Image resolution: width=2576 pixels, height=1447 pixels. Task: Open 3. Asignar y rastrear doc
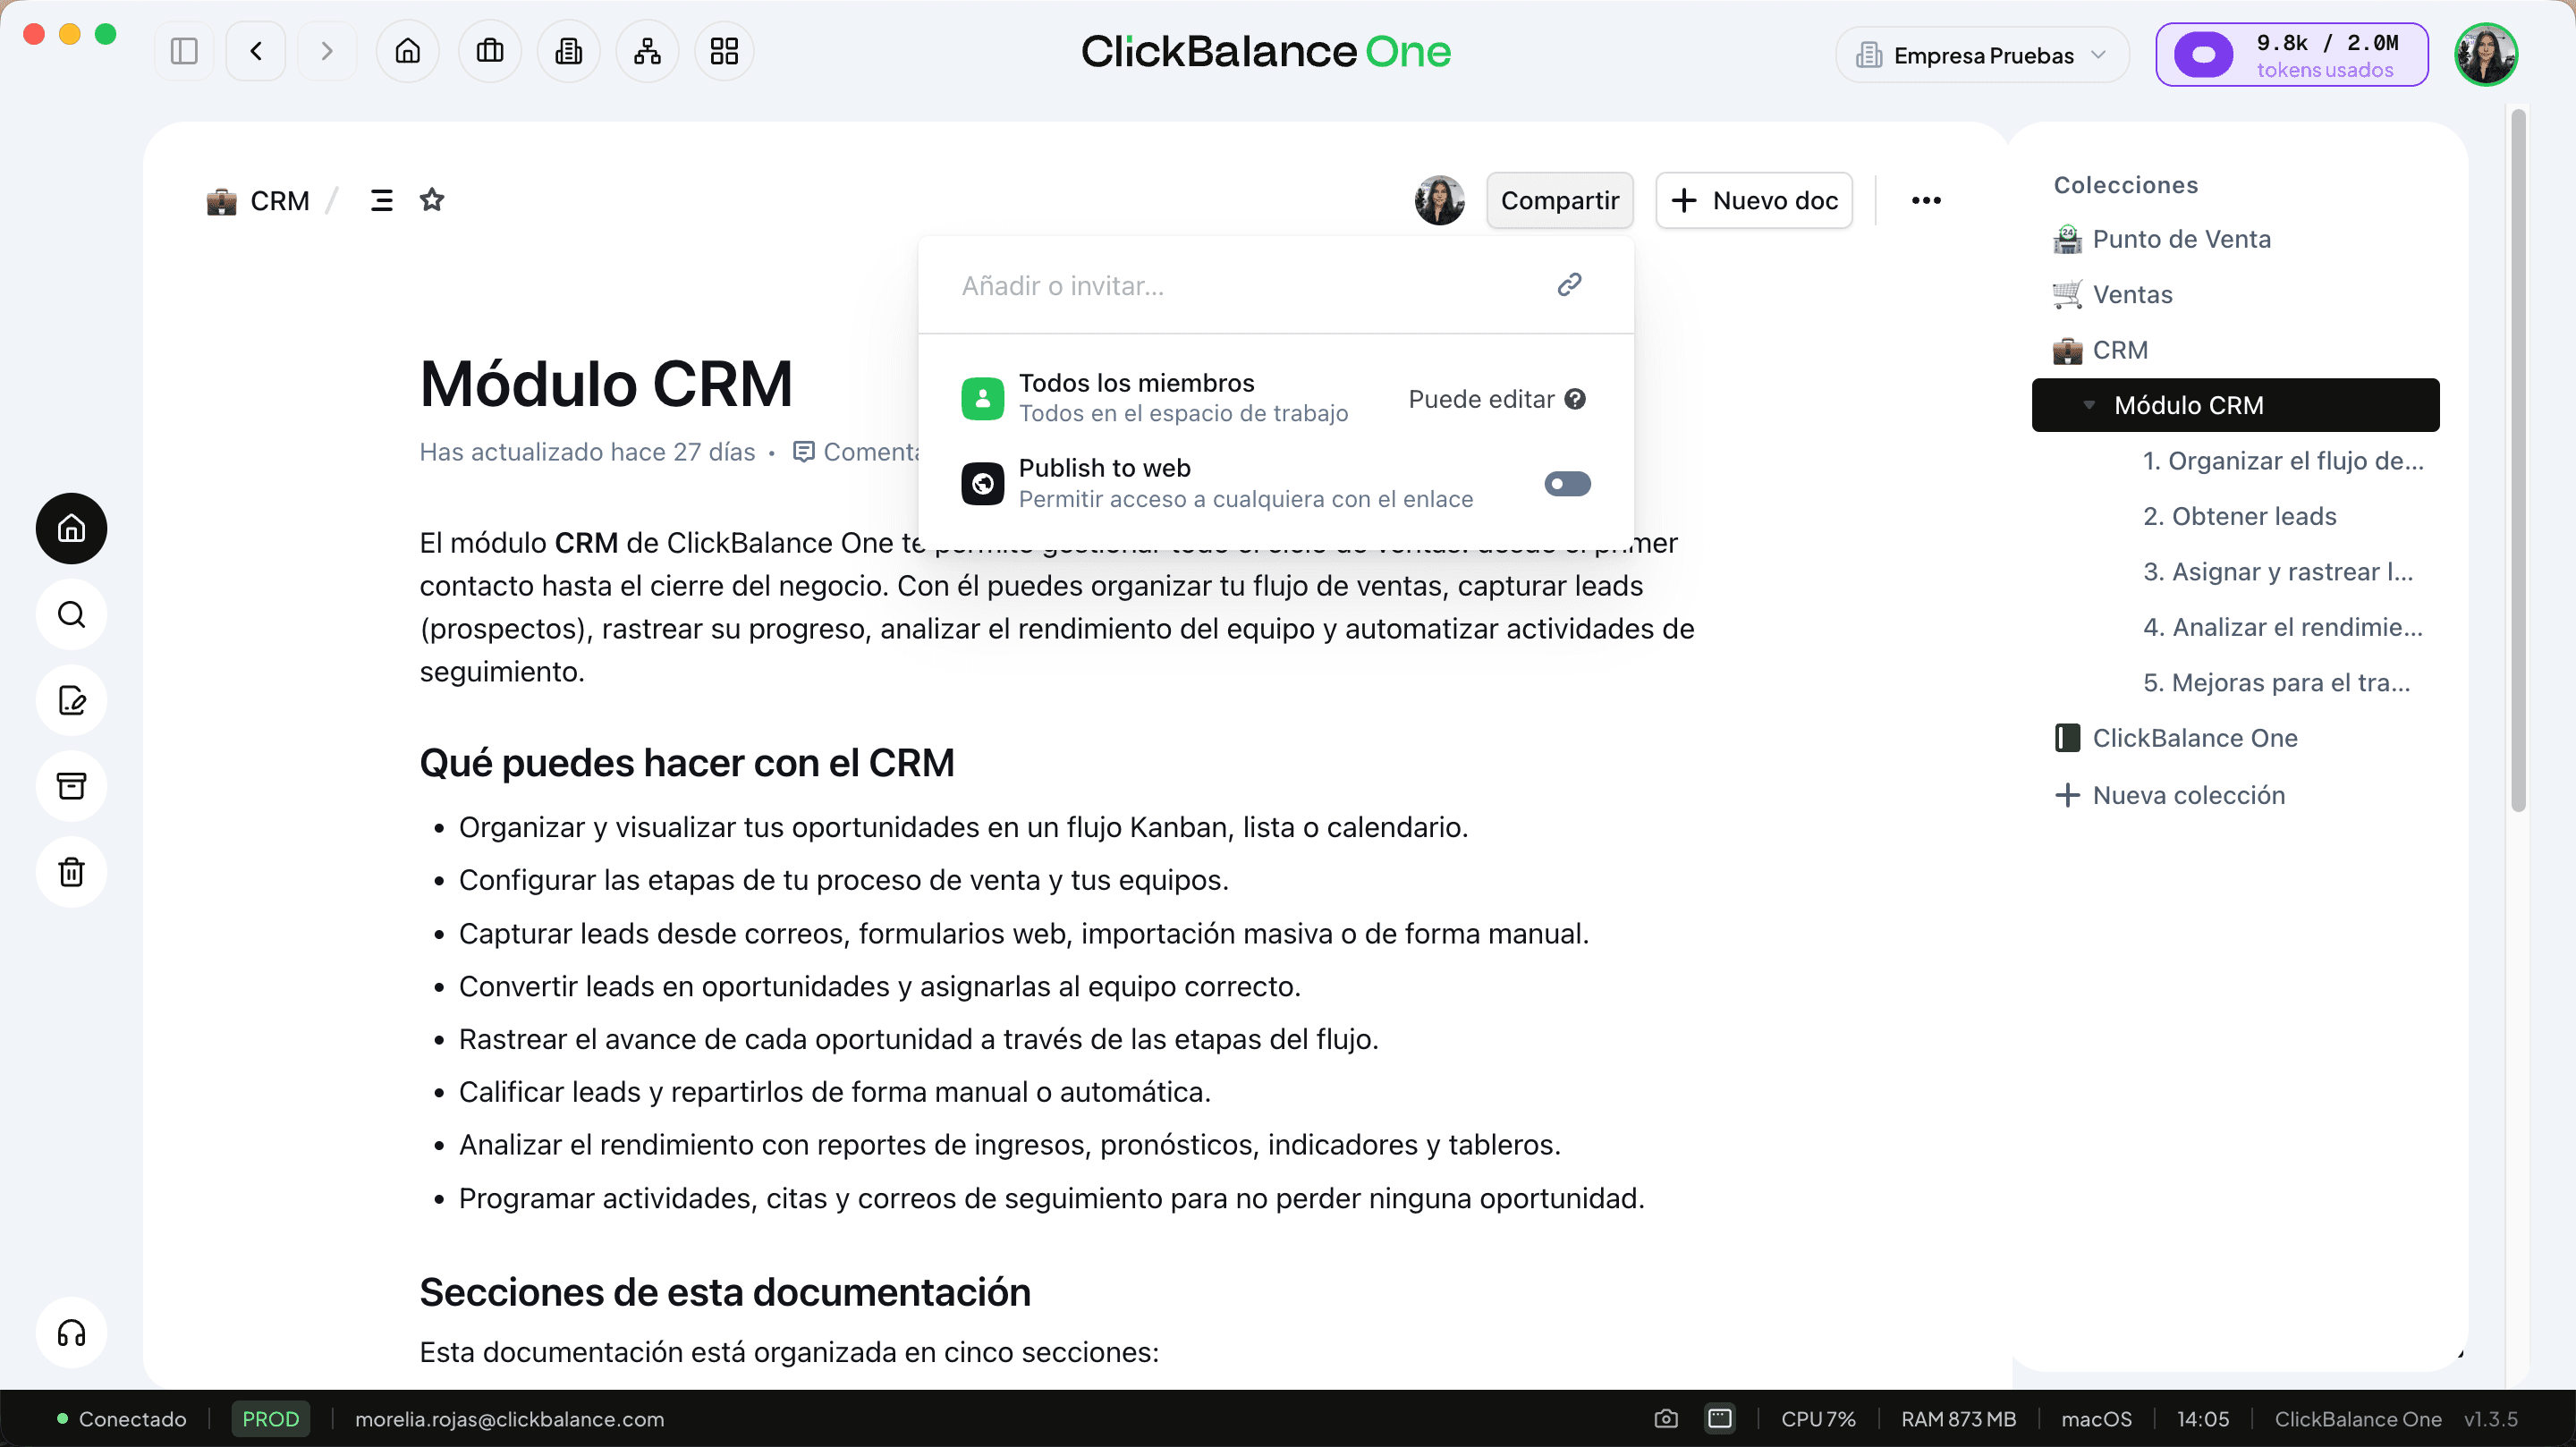2278,572
